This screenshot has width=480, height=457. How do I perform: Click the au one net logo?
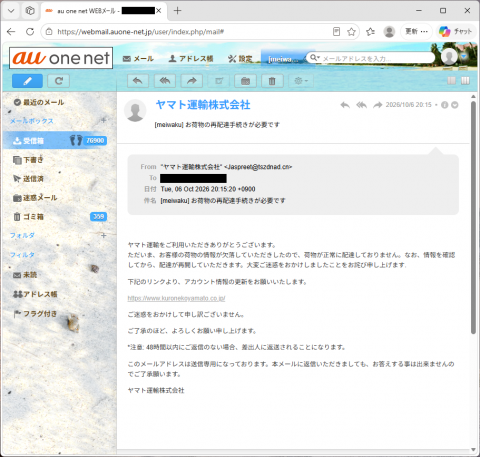61,58
